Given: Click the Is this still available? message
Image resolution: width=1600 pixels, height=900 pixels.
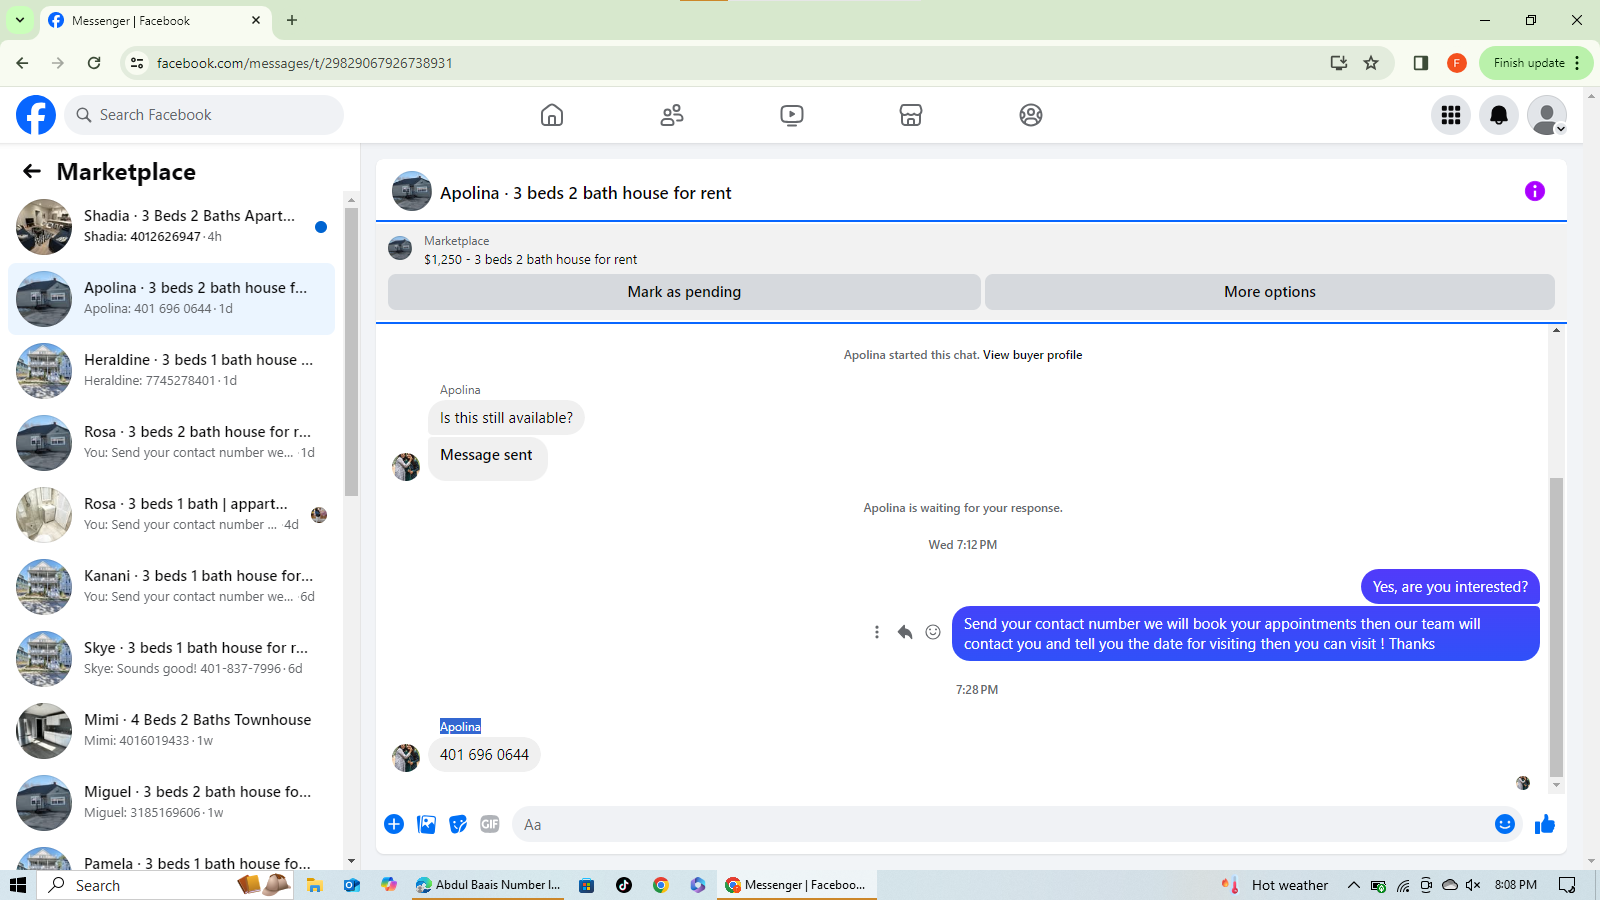Looking at the screenshot, I should (x=506, y=418).
